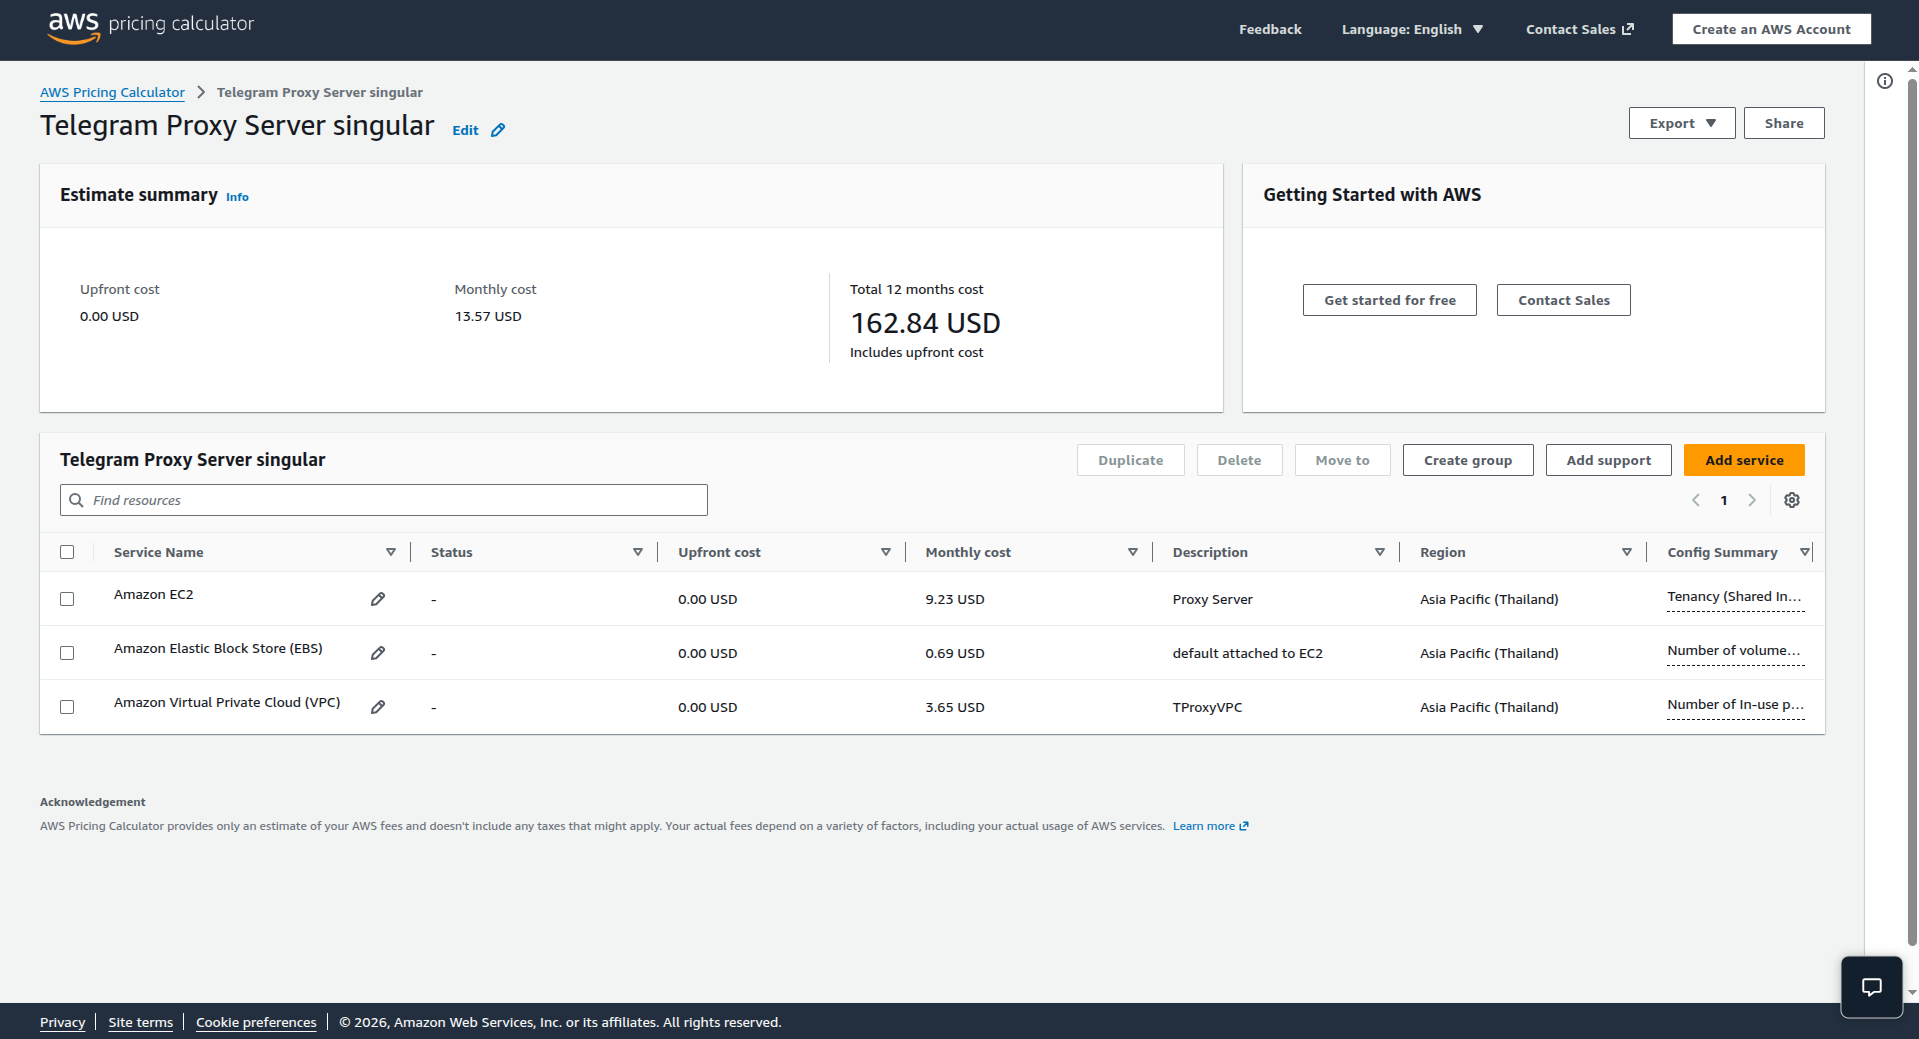Open the Export dropdown menu
Image resolution: width=1919 pixels, height=1039 pixels.
click(1682, 123)
